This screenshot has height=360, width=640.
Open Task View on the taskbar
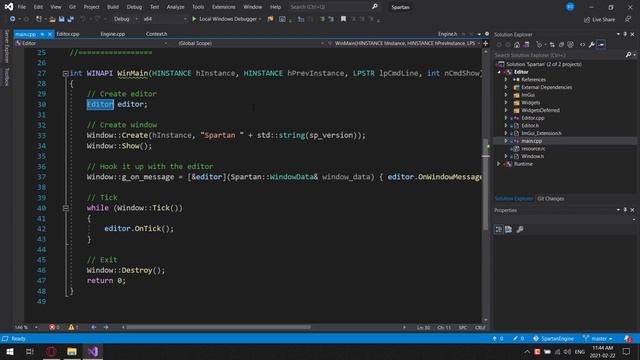click(x=29, y=351)
